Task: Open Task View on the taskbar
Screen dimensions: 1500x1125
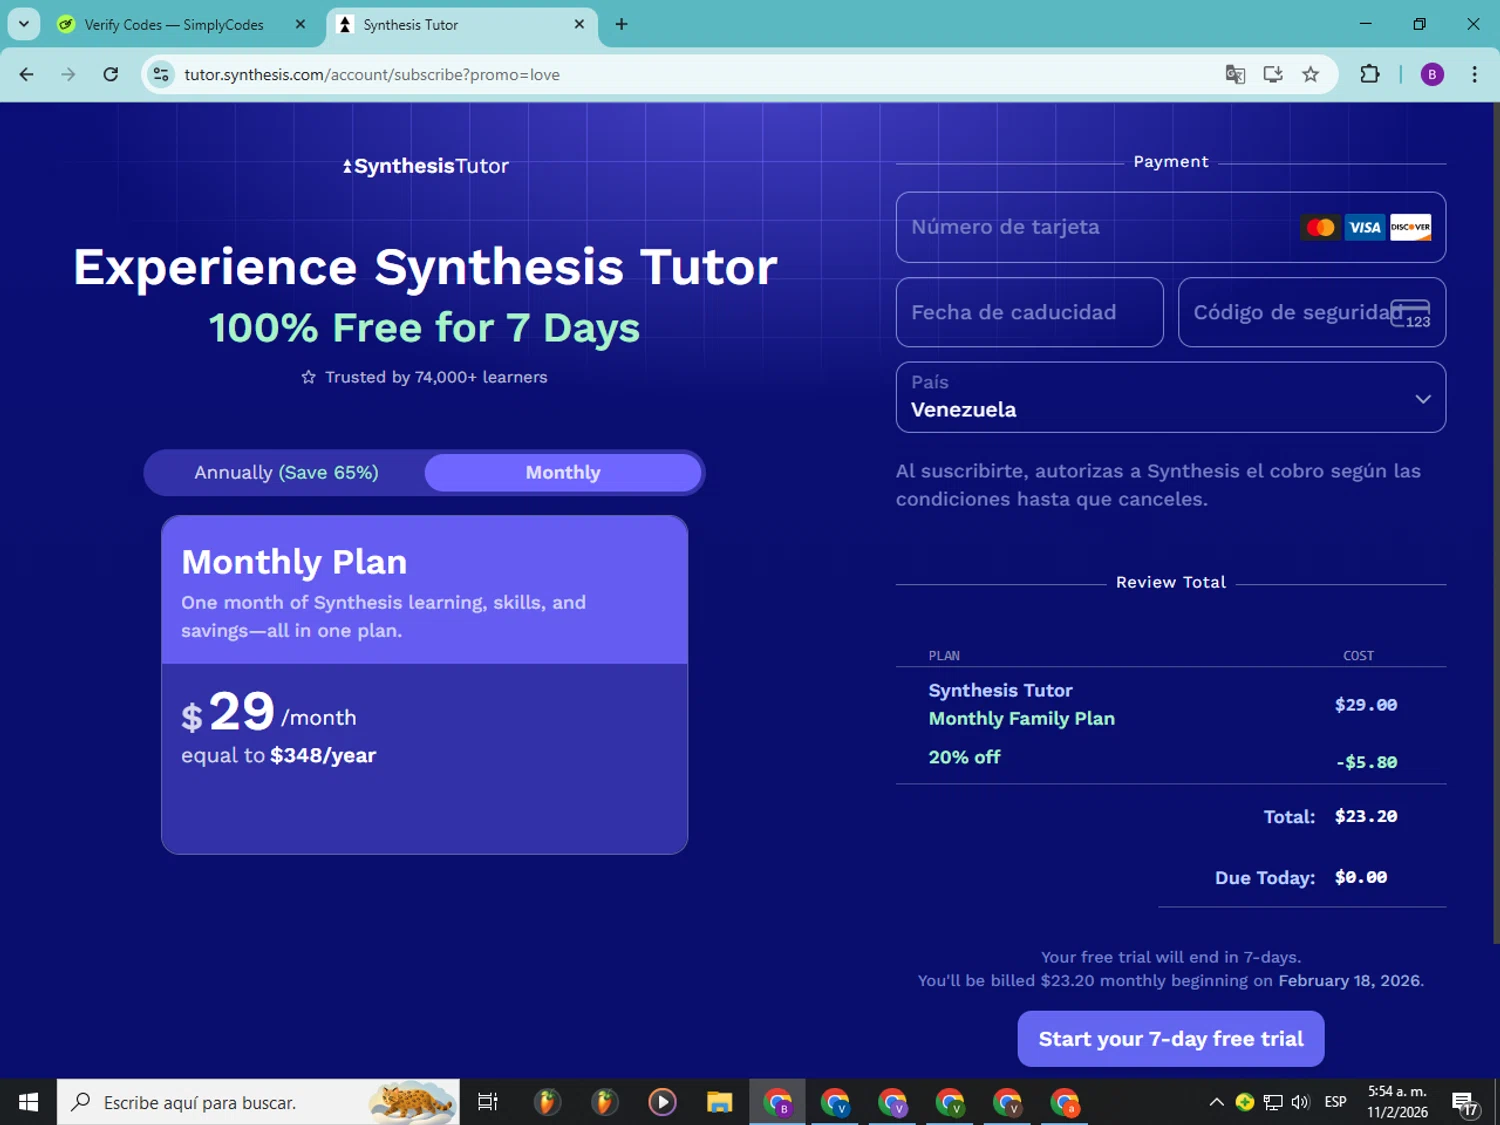Action: (488, 1102)
